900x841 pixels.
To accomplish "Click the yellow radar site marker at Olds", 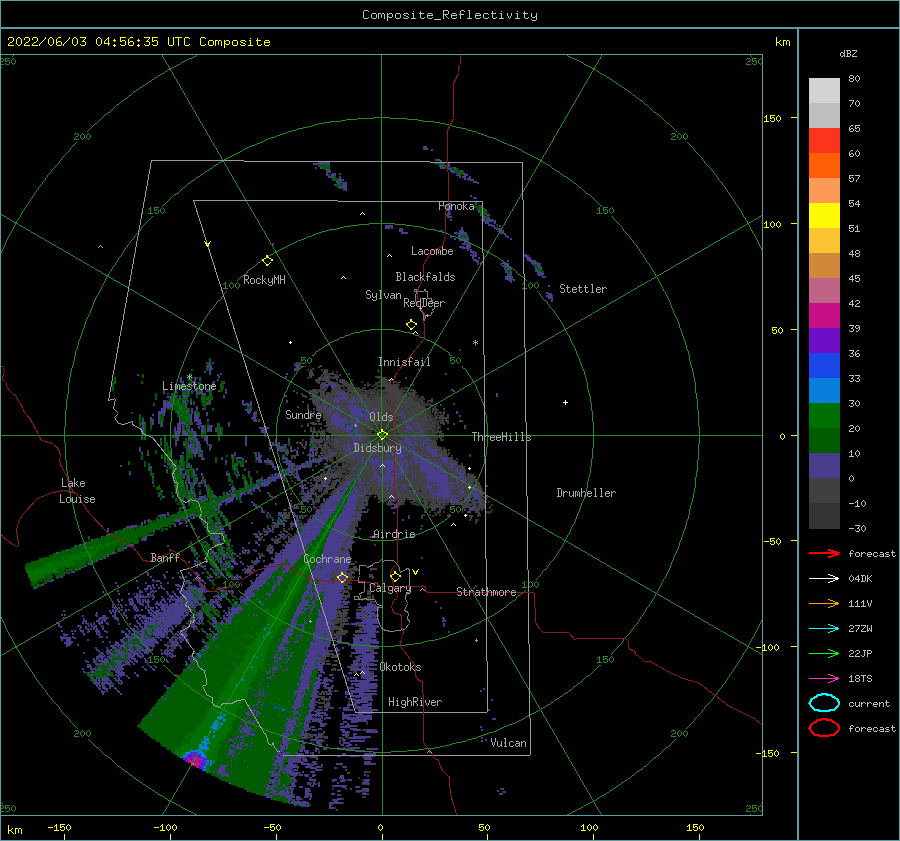I will (x=382, y=435).
